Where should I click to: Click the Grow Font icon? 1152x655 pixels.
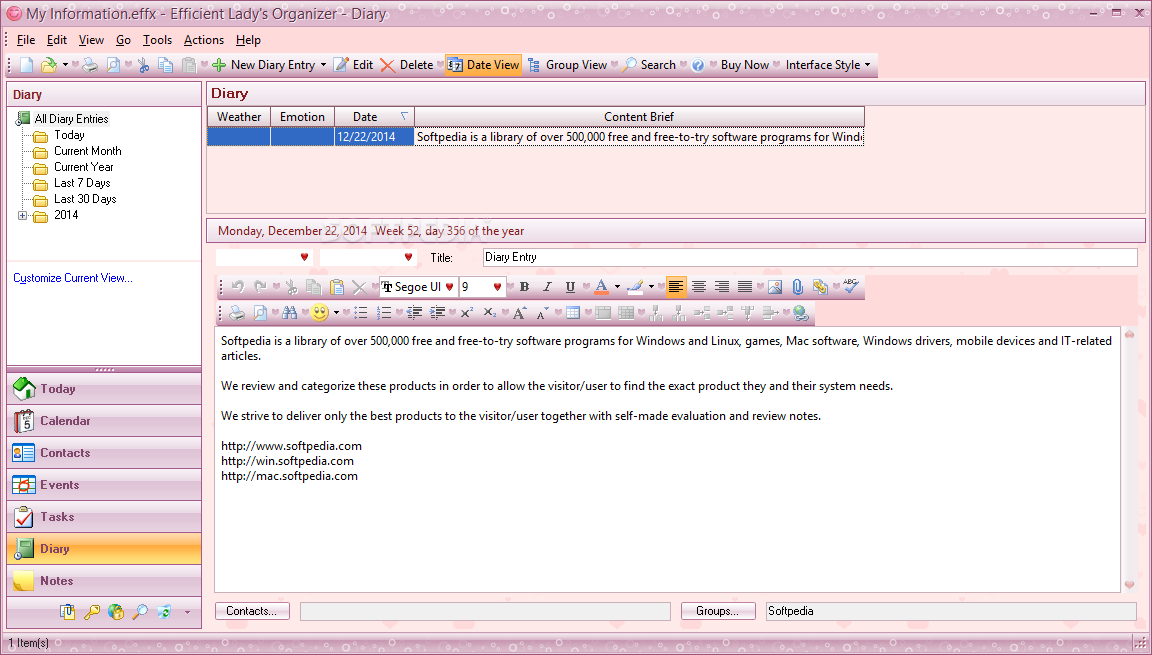pos(519,313)
